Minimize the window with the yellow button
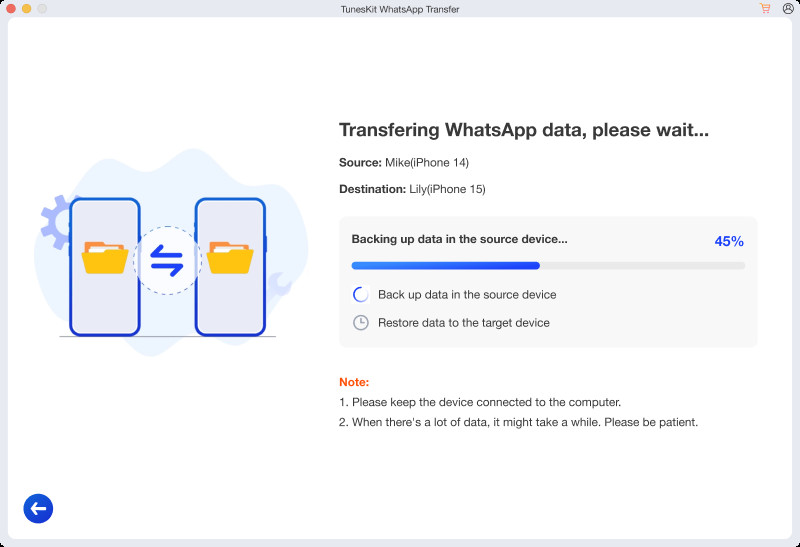800x547 pixels. click(x=26, y=9)
